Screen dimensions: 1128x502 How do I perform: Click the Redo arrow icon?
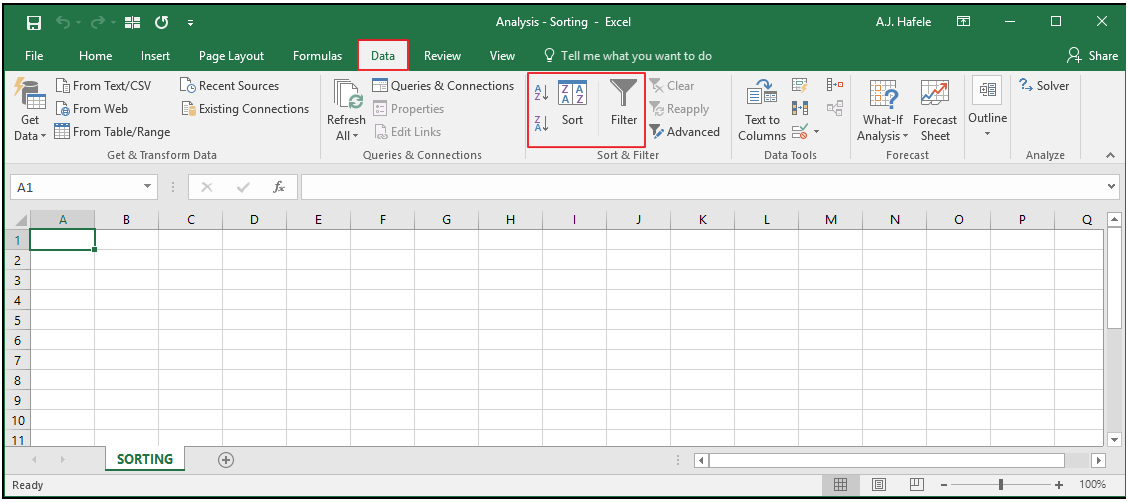coord(98,22)
